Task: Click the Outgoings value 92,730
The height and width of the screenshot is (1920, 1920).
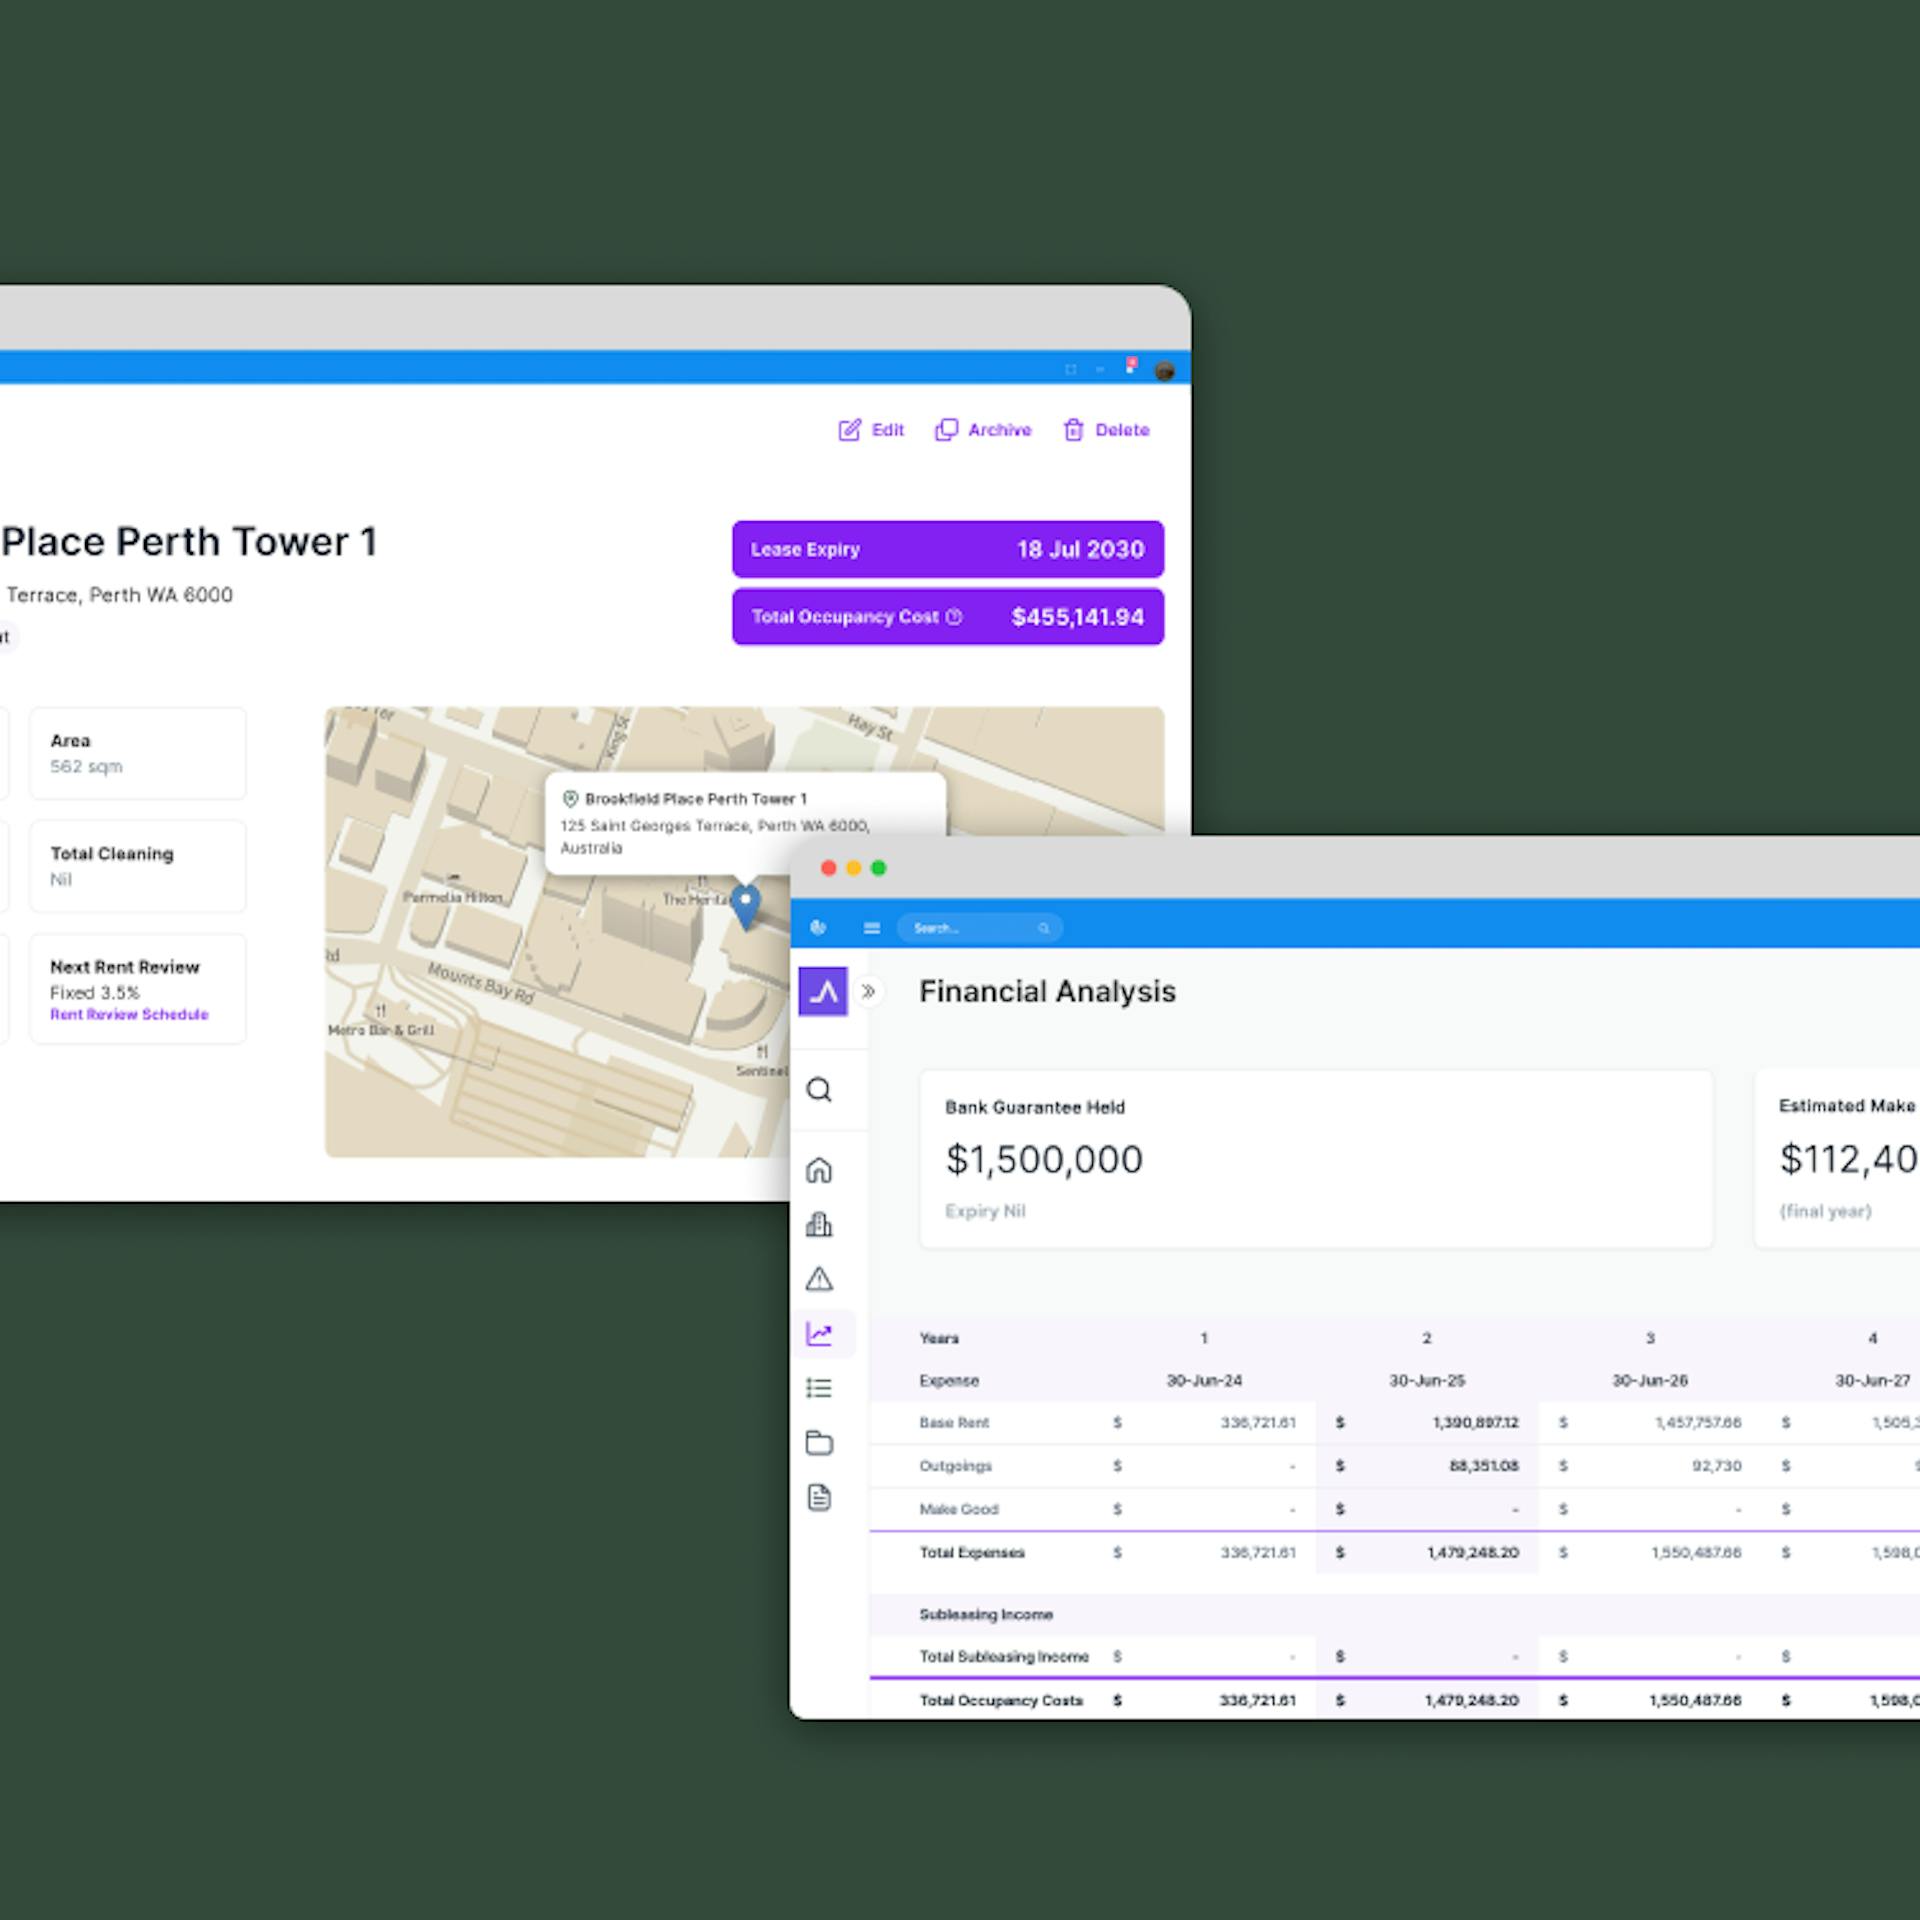Action: point(1717,1466)
